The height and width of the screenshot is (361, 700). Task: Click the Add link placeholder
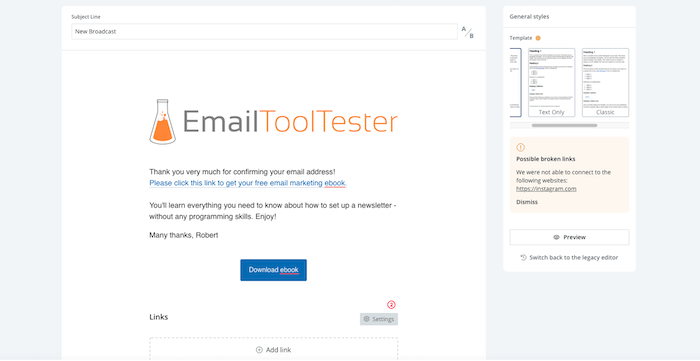tap(273, 350)
